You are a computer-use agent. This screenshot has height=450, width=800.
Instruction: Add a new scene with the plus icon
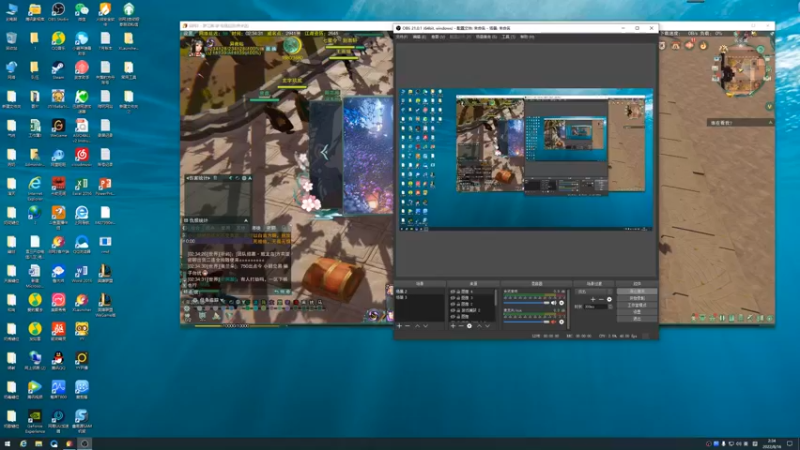(399, 326)
